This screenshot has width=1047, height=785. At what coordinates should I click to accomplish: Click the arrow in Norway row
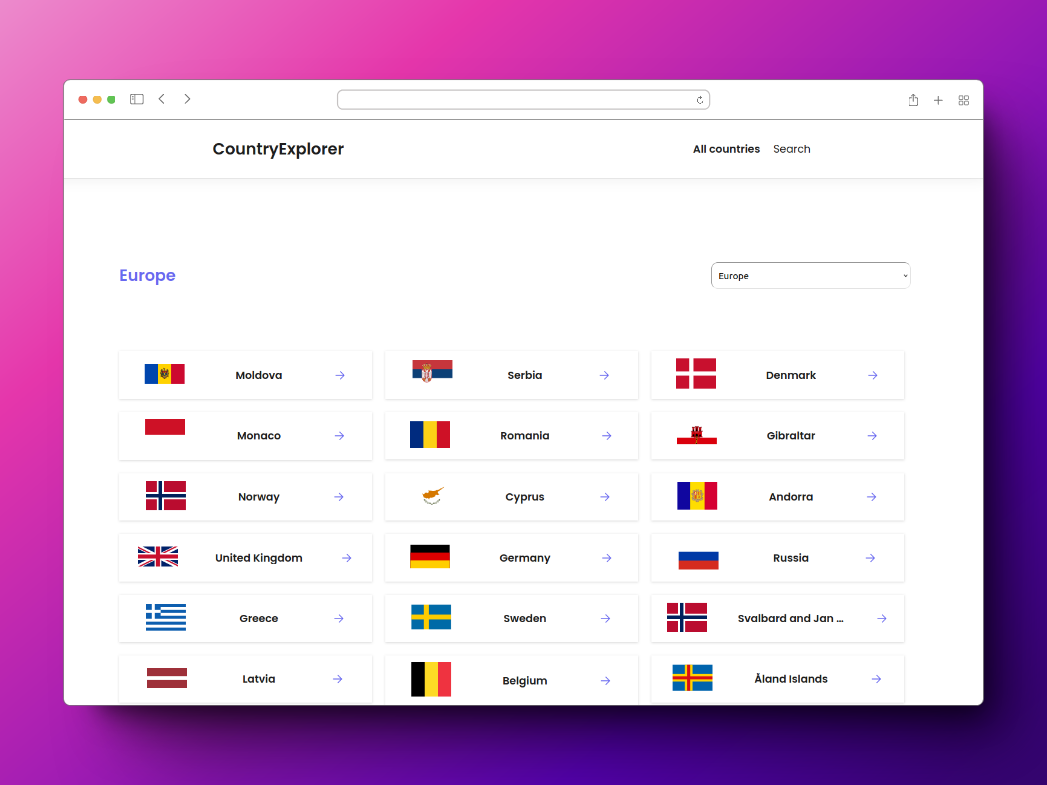tap(339, 497)
